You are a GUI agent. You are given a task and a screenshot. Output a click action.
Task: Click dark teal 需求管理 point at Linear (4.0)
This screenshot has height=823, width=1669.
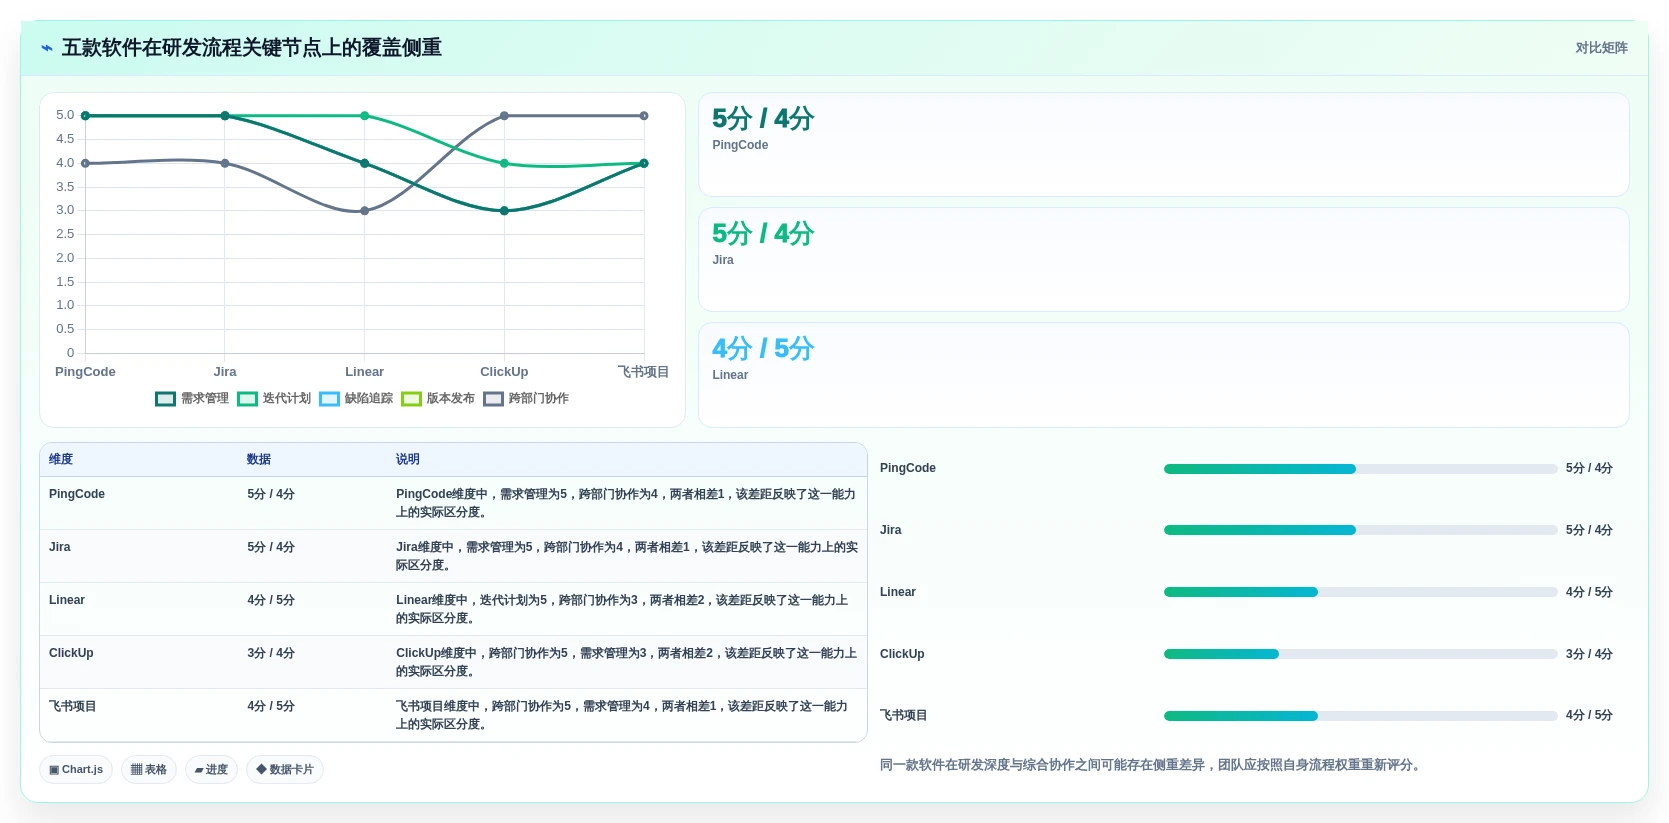365,163
